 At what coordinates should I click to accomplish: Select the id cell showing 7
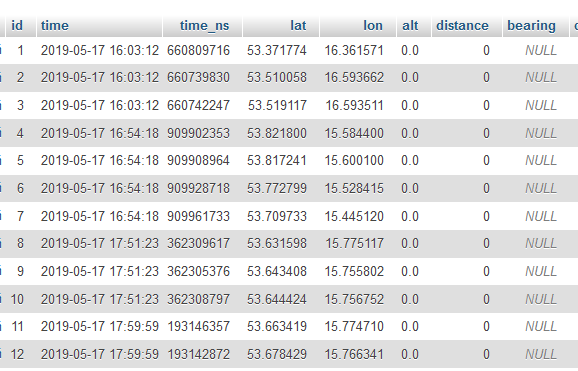[20, 216]
